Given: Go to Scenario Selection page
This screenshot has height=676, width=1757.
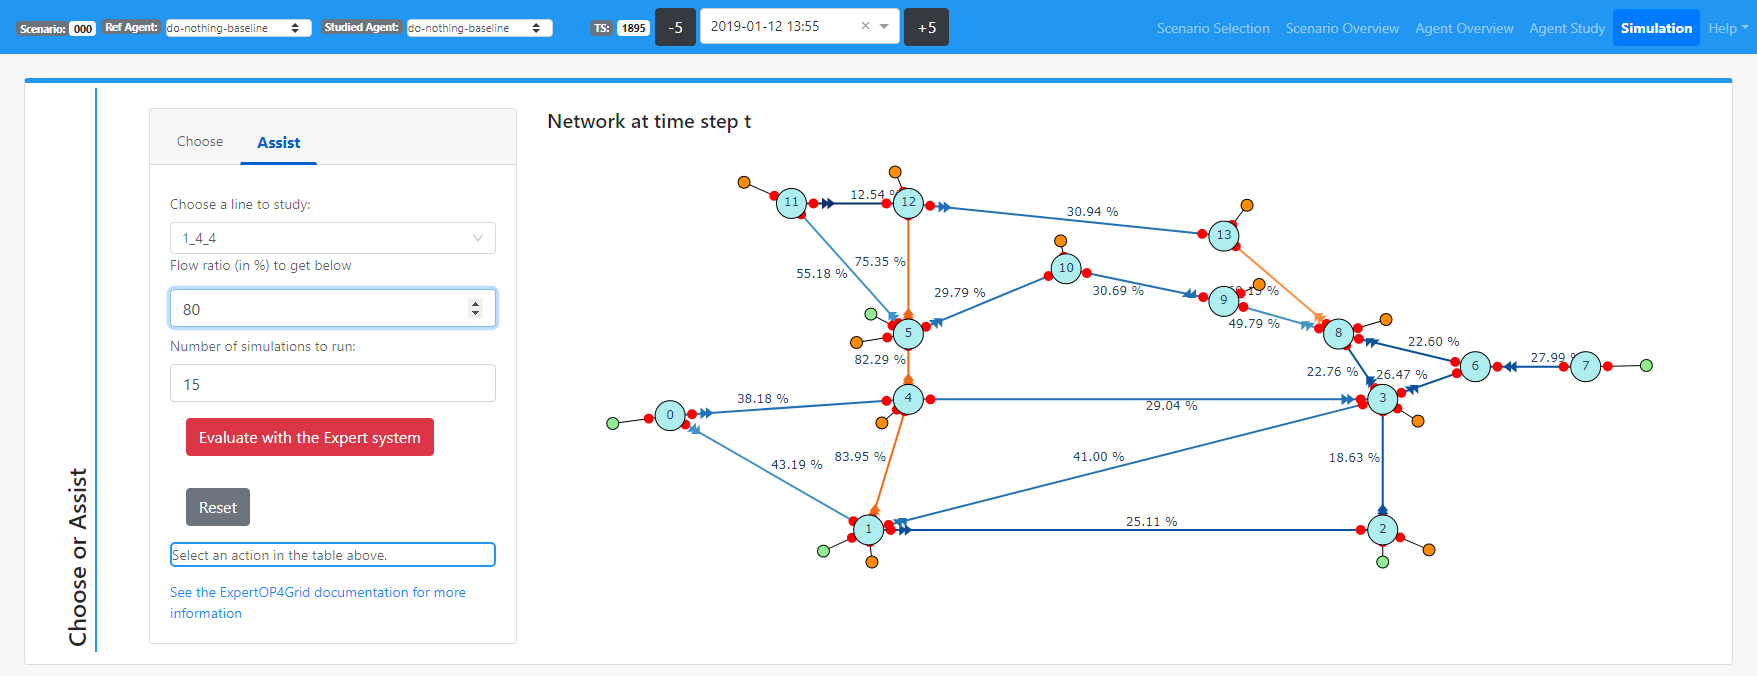Looking at the screenshot, I should [x=1213, y=28].
